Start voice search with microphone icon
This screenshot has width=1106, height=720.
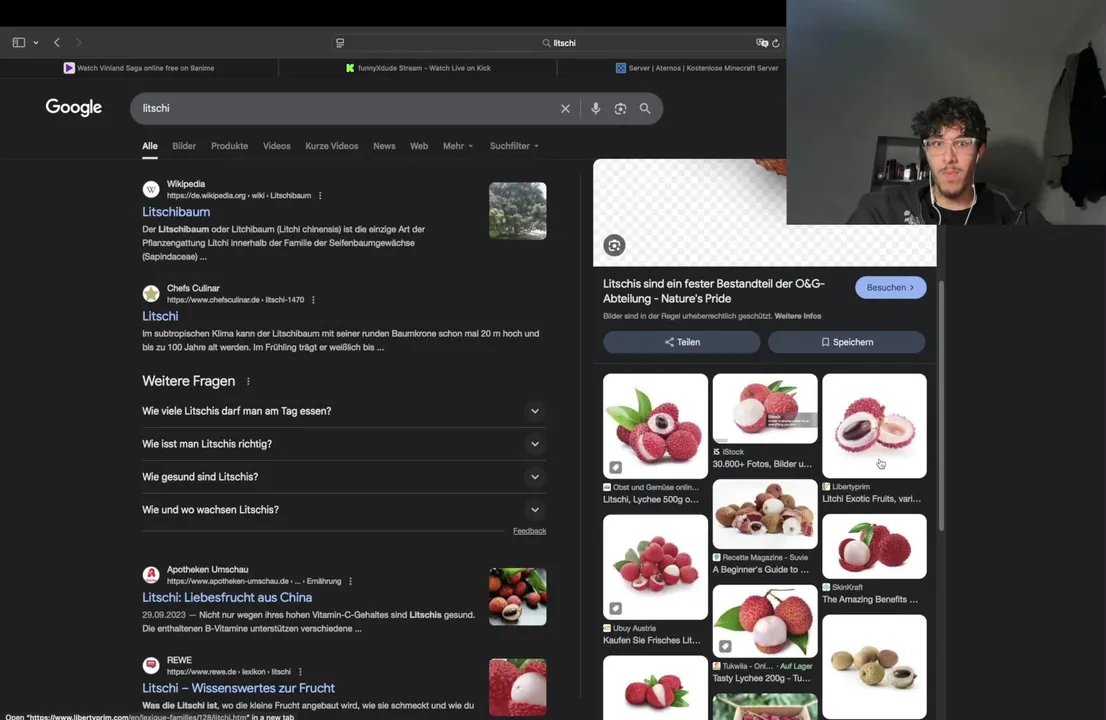[x=595, y=109]
